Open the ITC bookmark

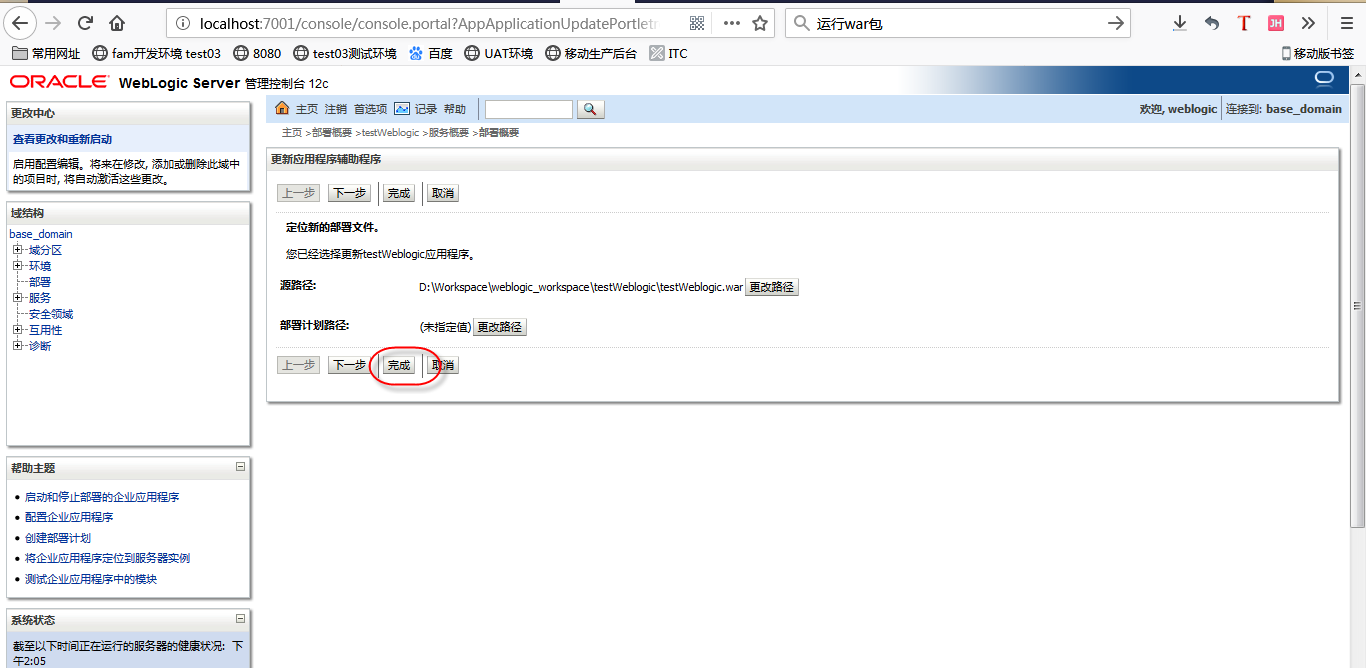pyautogui.click(x=668, y=54)
